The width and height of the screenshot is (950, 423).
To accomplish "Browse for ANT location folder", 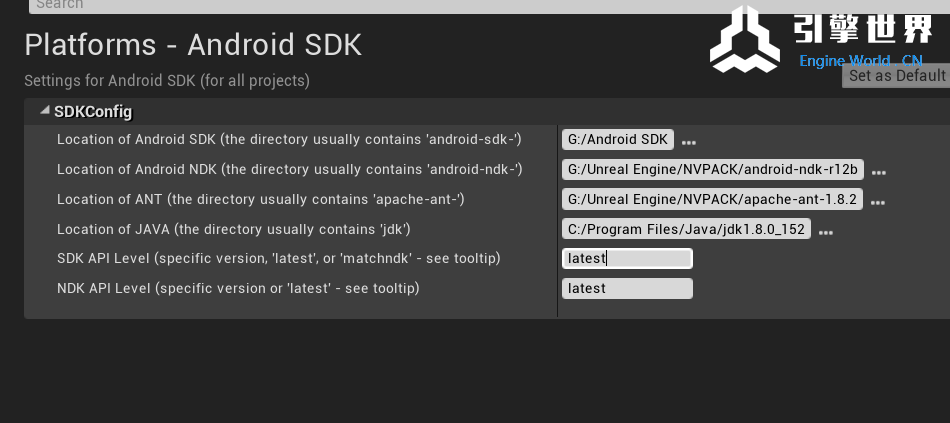I will 877,202.
